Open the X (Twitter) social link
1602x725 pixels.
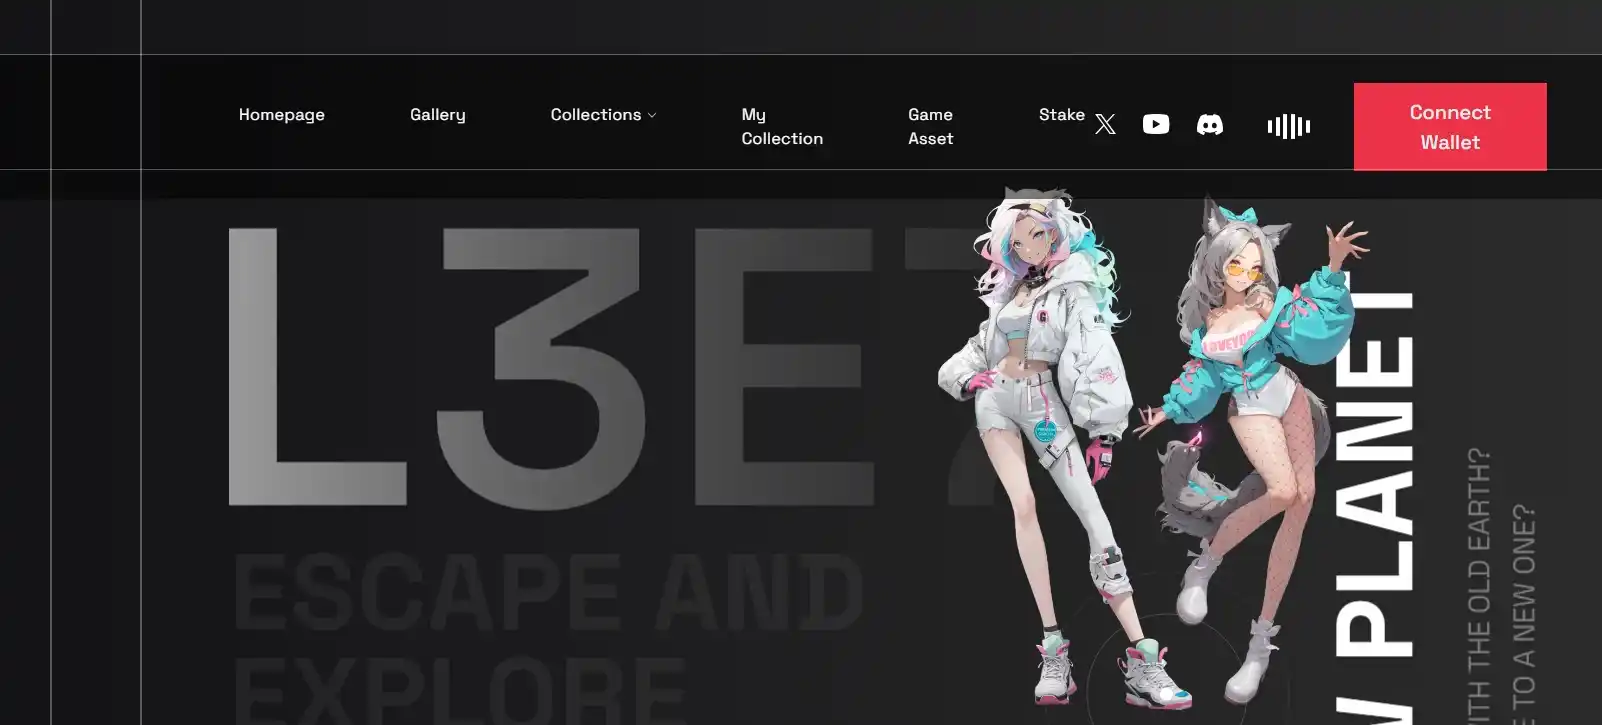[x=1105, y=124]
